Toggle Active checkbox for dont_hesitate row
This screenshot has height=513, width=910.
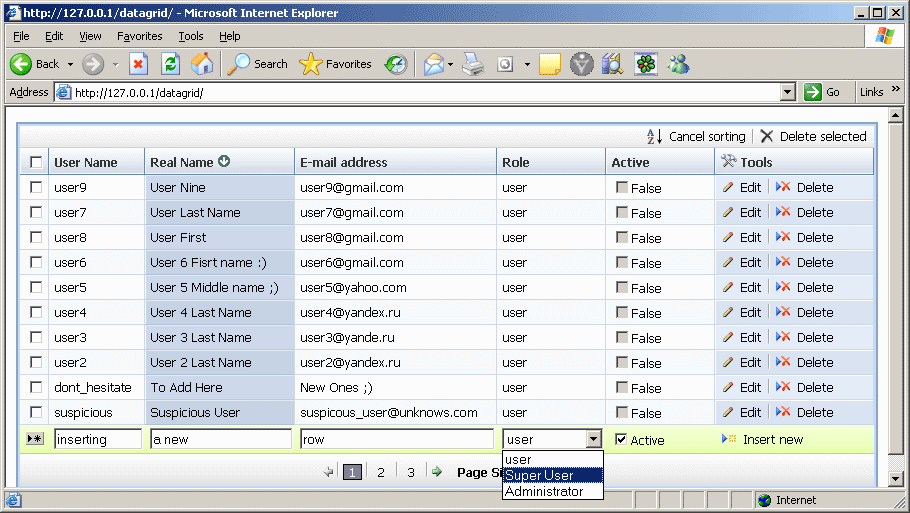(x=622, y=387)
